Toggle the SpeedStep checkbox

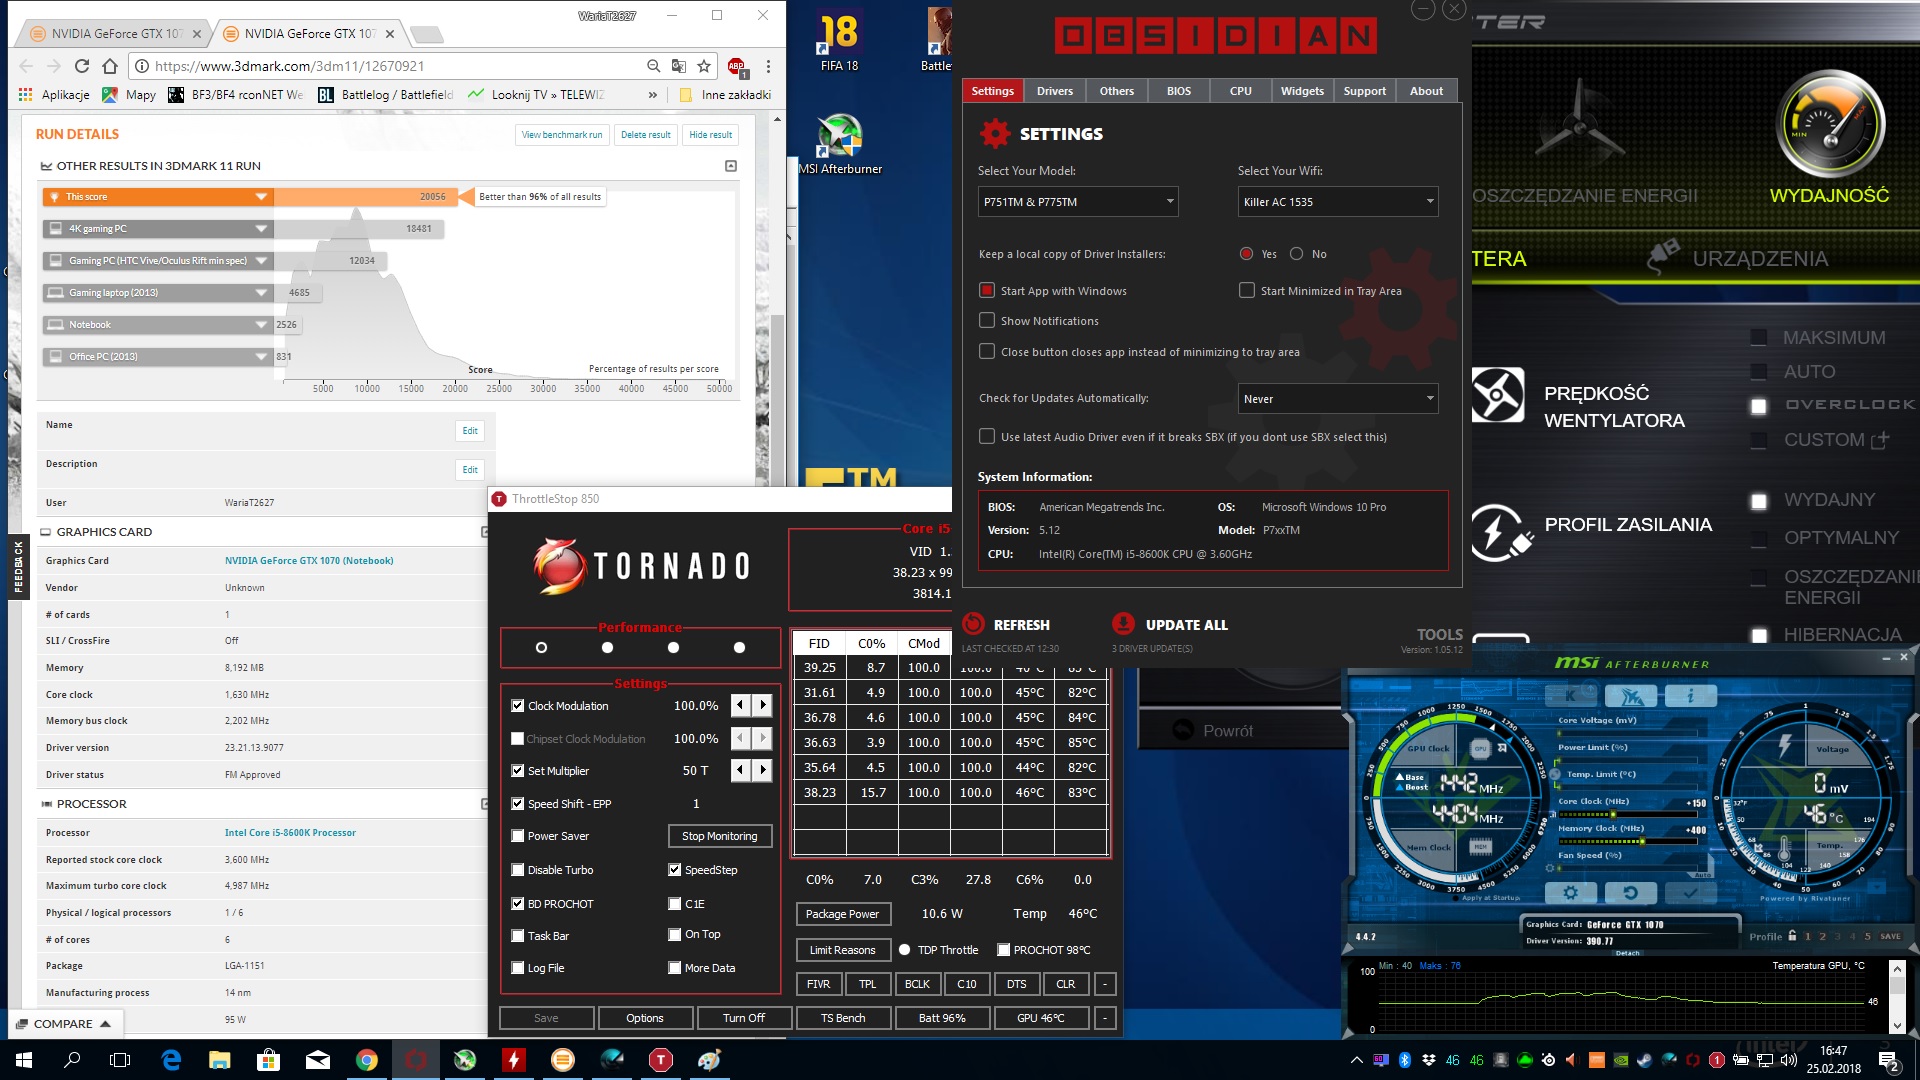tap(675, 870)
